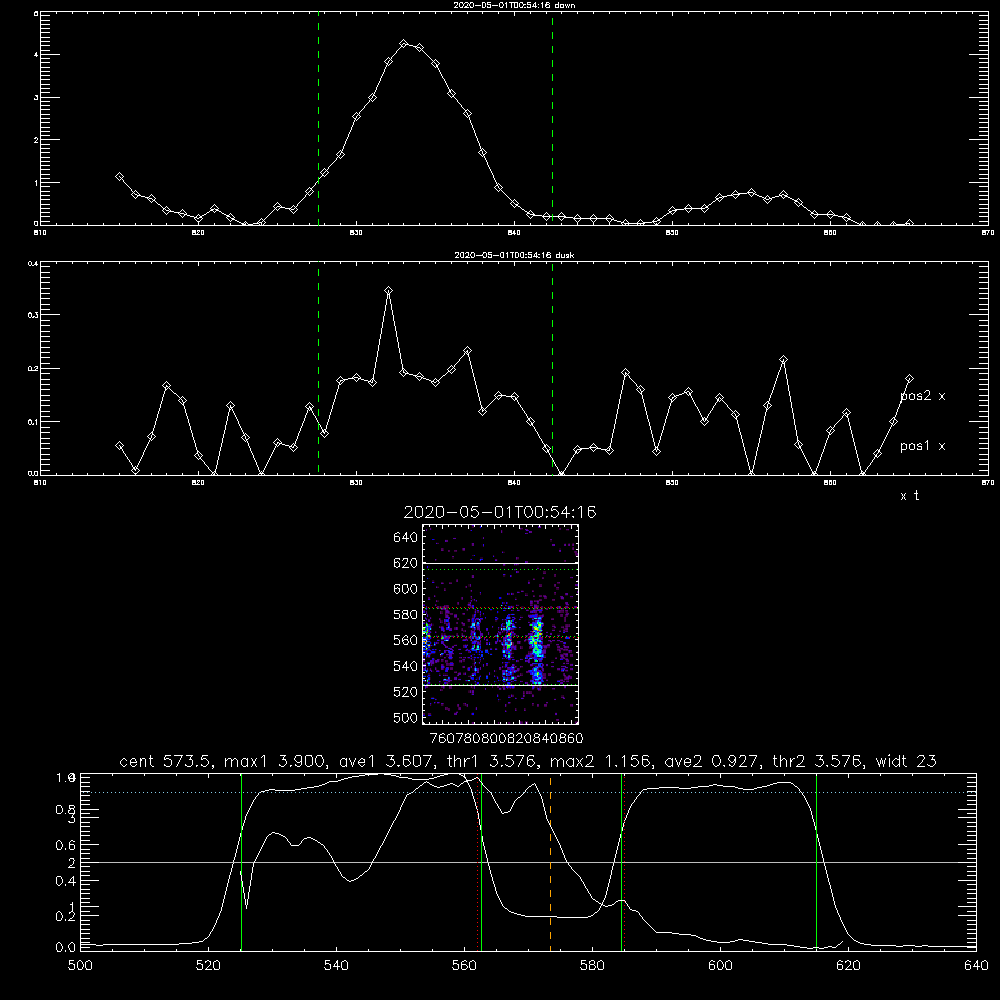This screenshot has width=1000, height=1000.
Task: Click the bottom plot y-axis label 0.4
Action: pyautogui.click(x=66, y=881)
